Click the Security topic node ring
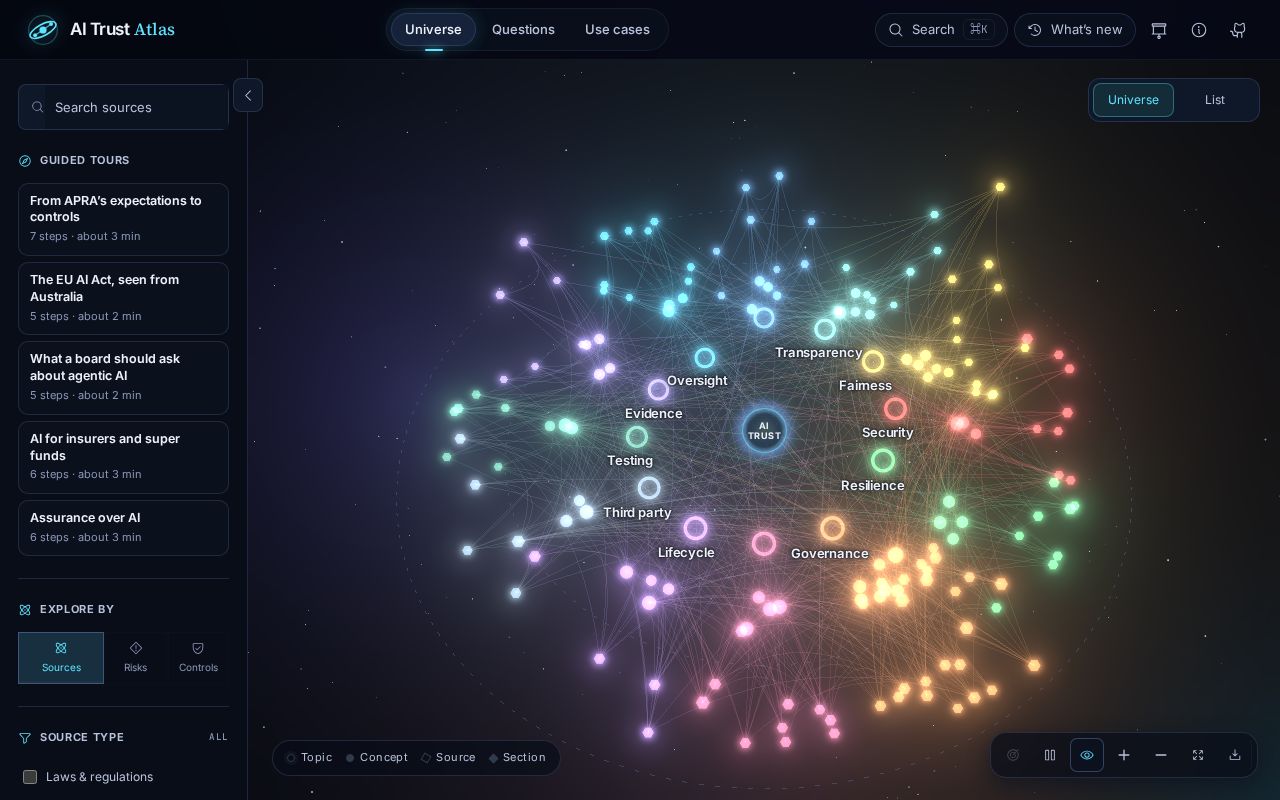The width and height of the screenshot is (1280, 800). (896, 409)
